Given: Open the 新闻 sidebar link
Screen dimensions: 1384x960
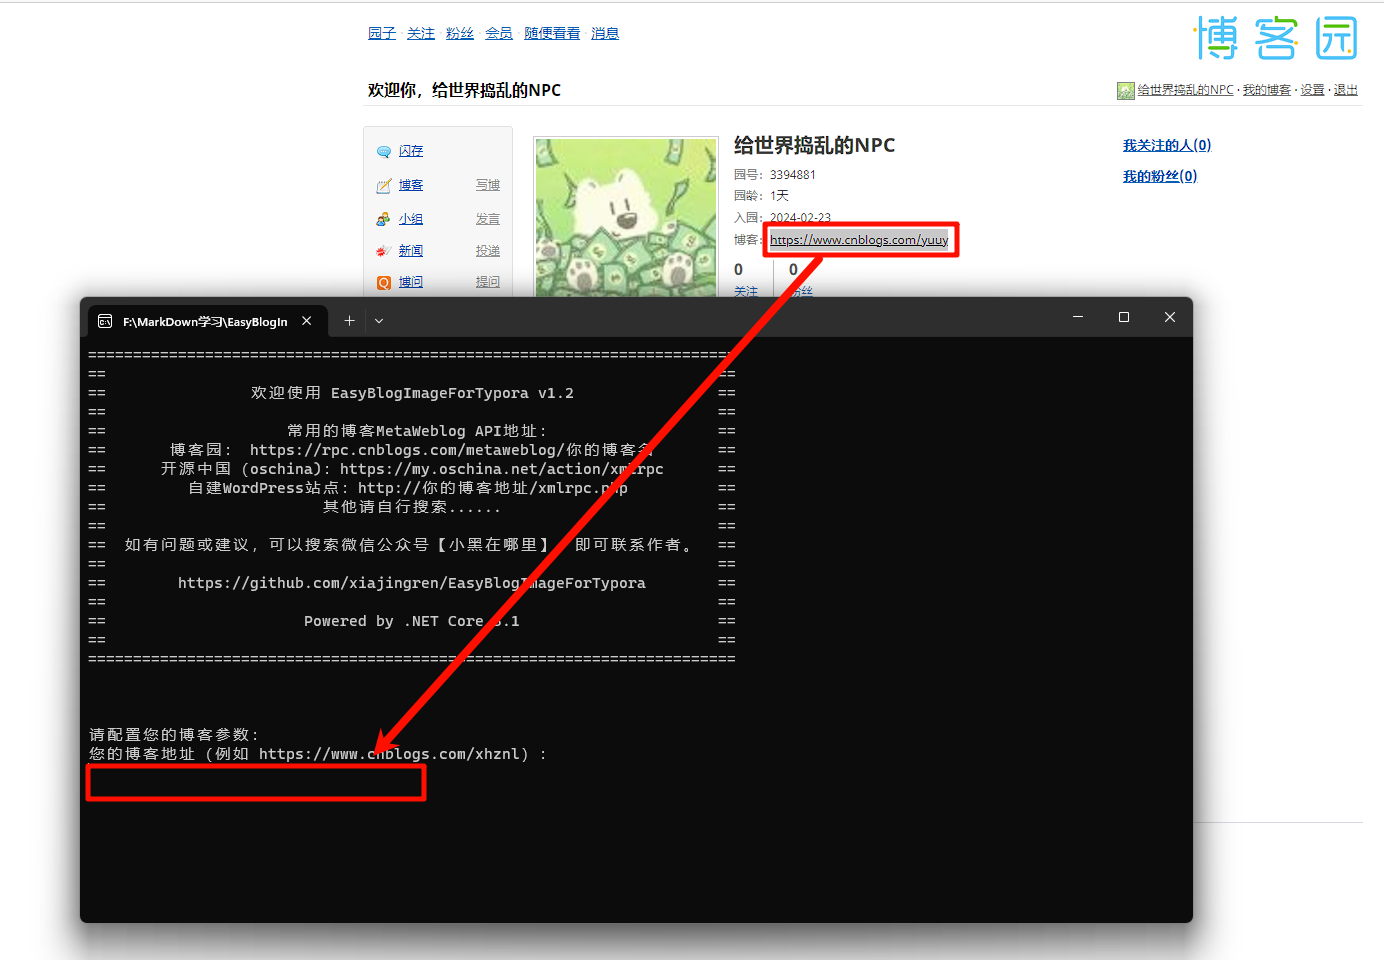Looking at the screenshot, I should pyautogui.click(x=411, y=251).
